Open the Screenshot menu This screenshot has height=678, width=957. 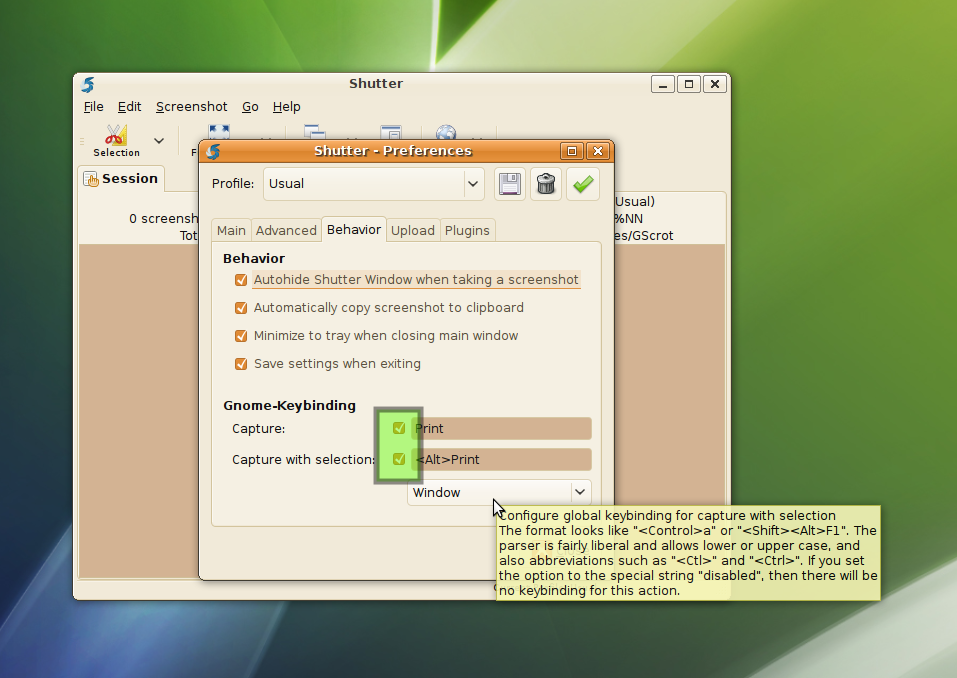click(191, 107)
